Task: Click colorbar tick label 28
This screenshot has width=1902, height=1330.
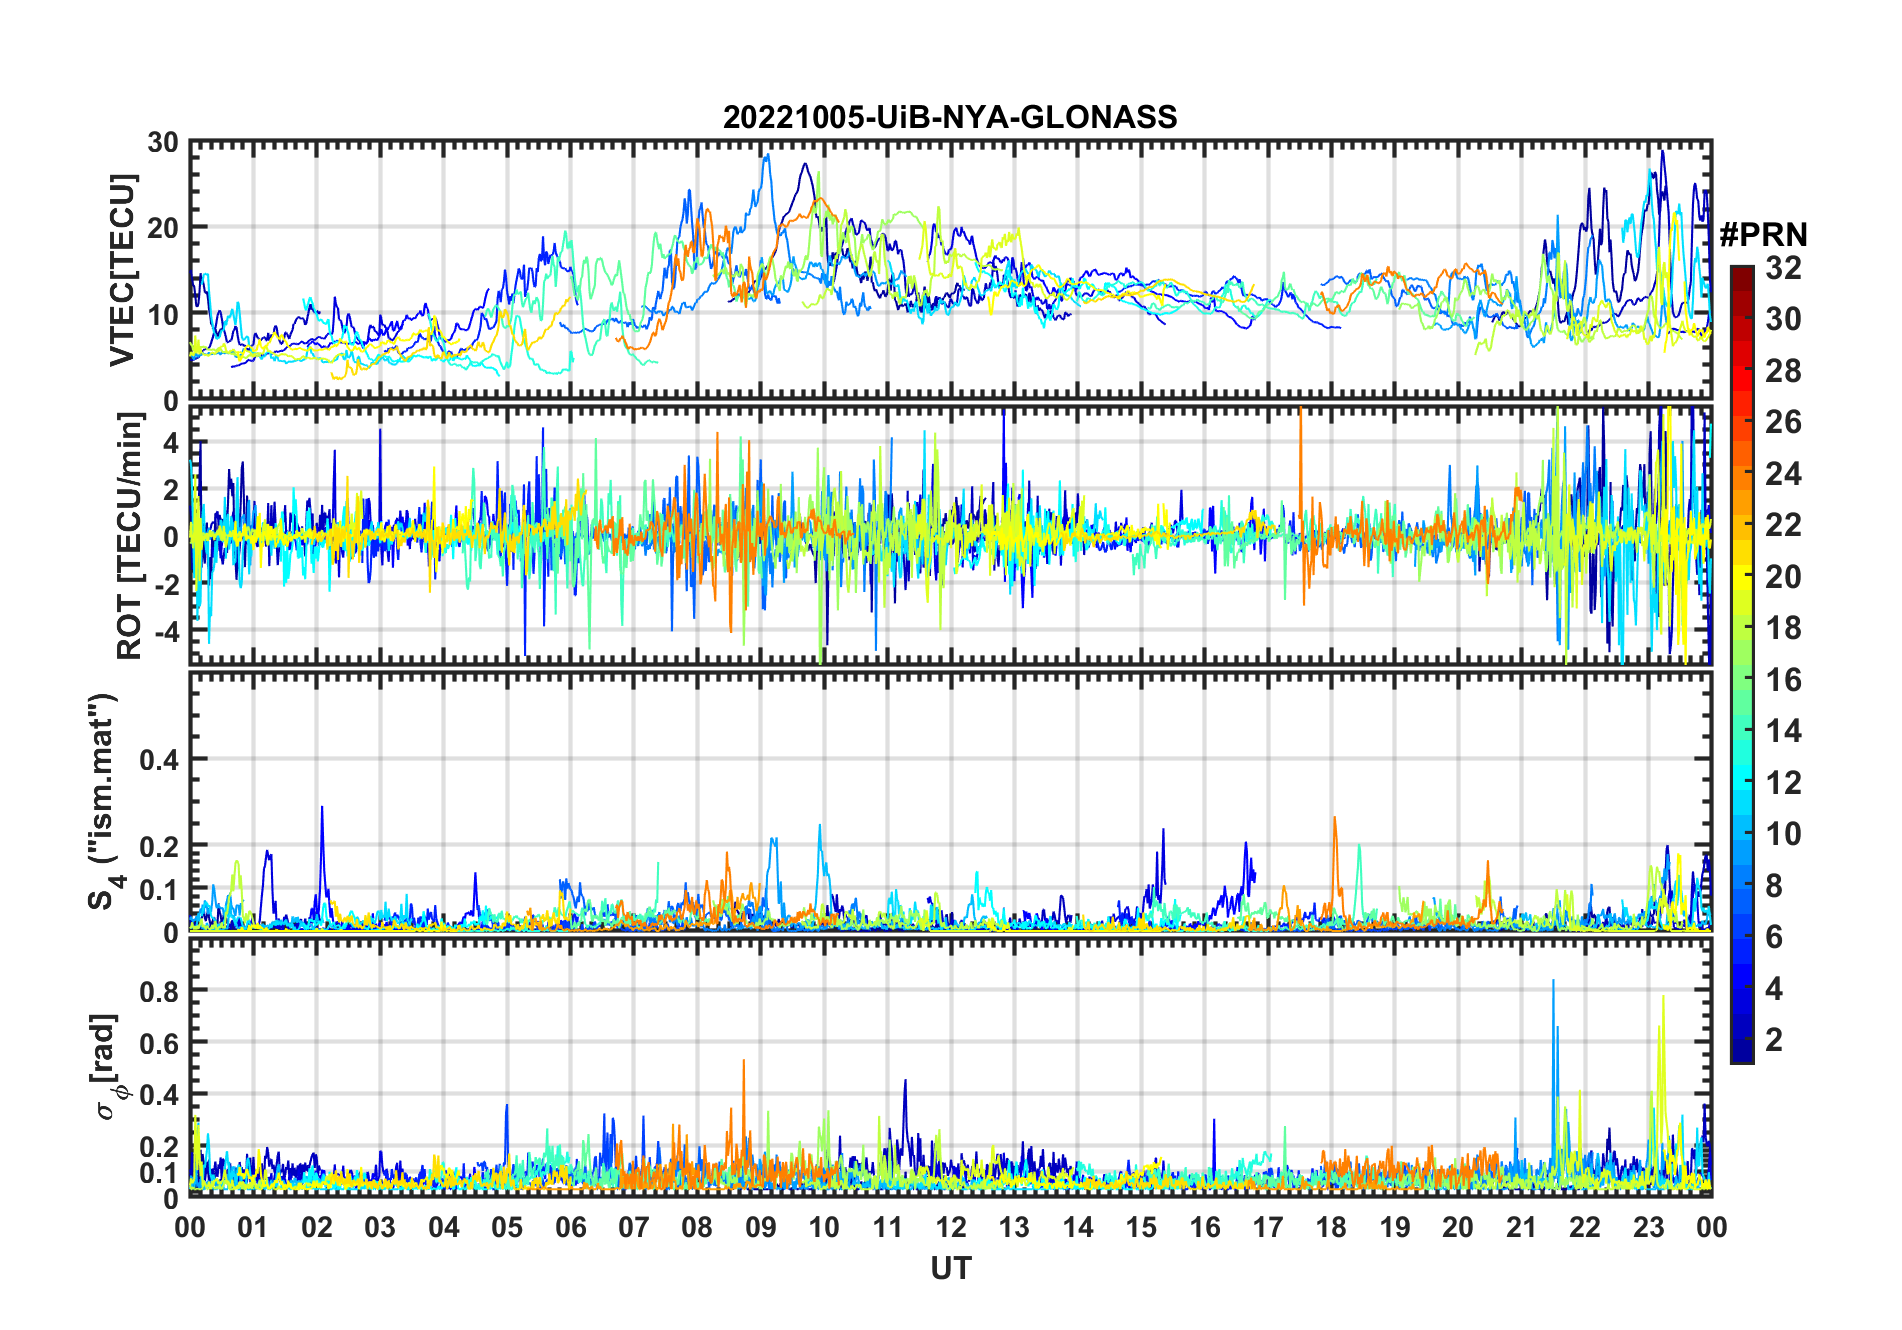Action: (1783, 371)
